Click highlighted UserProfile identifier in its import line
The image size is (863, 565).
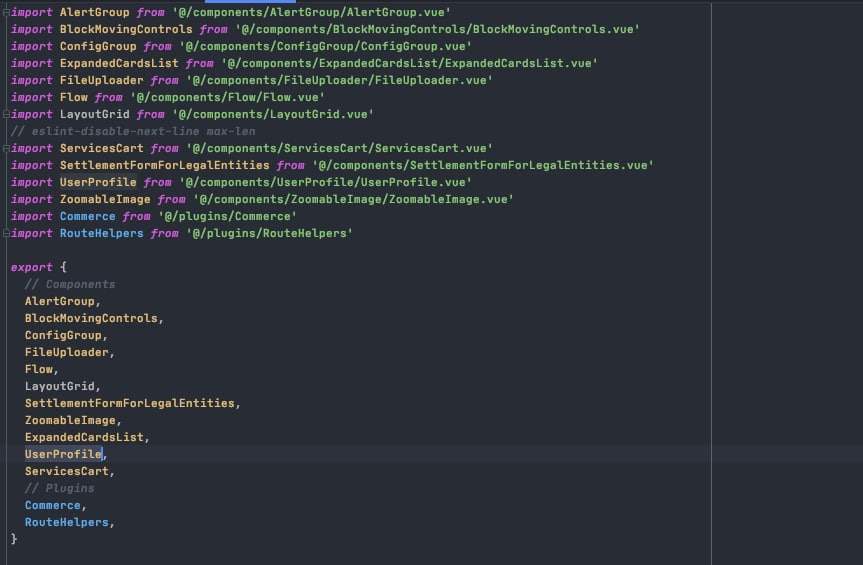(x=98, y=183)
